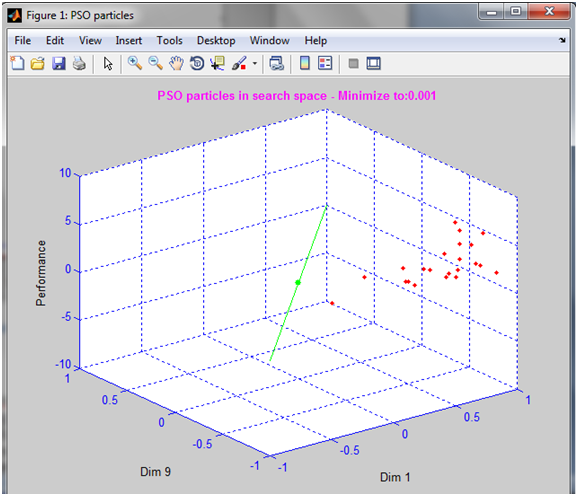Activate the Zoom In magnifier tool
This screenshot has height=496, width=578.
(x=135, y=63)
